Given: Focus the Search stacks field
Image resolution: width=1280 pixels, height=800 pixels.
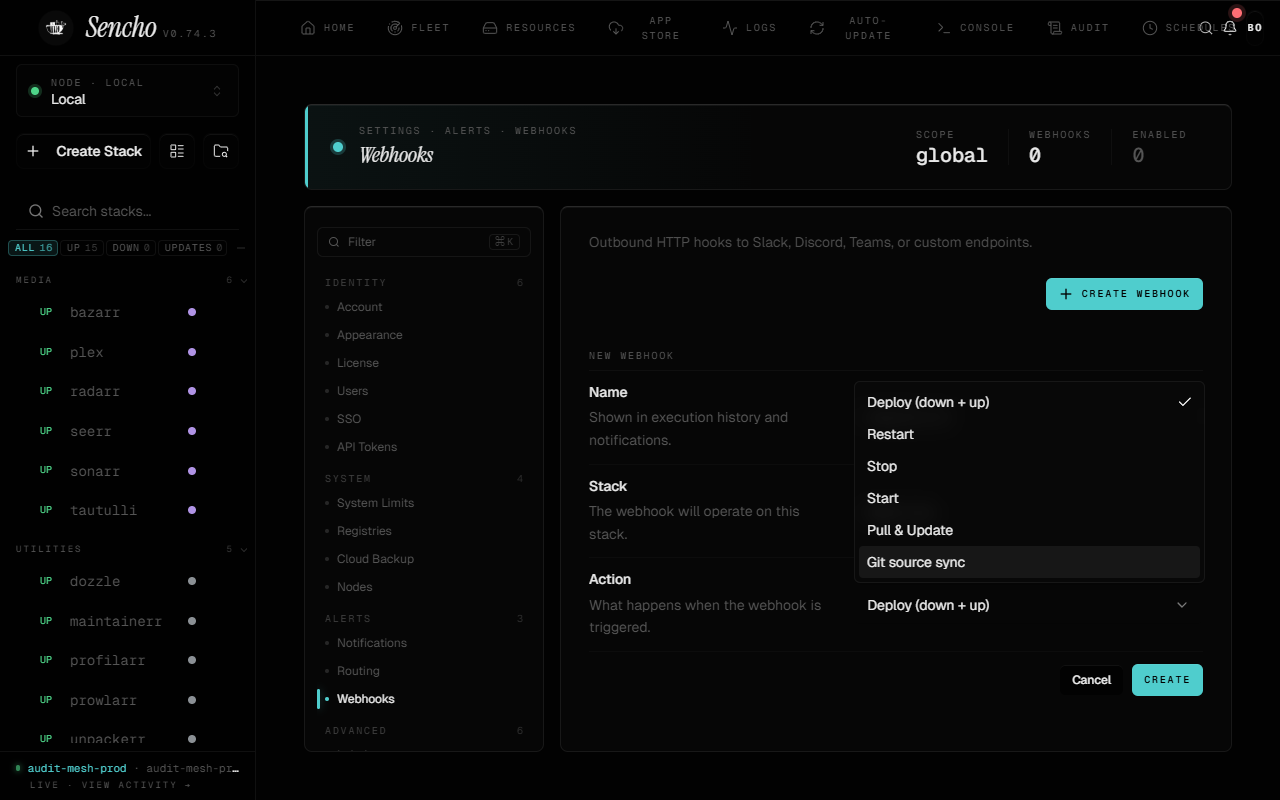Looking at the screenshot, I should click(127, 211).
